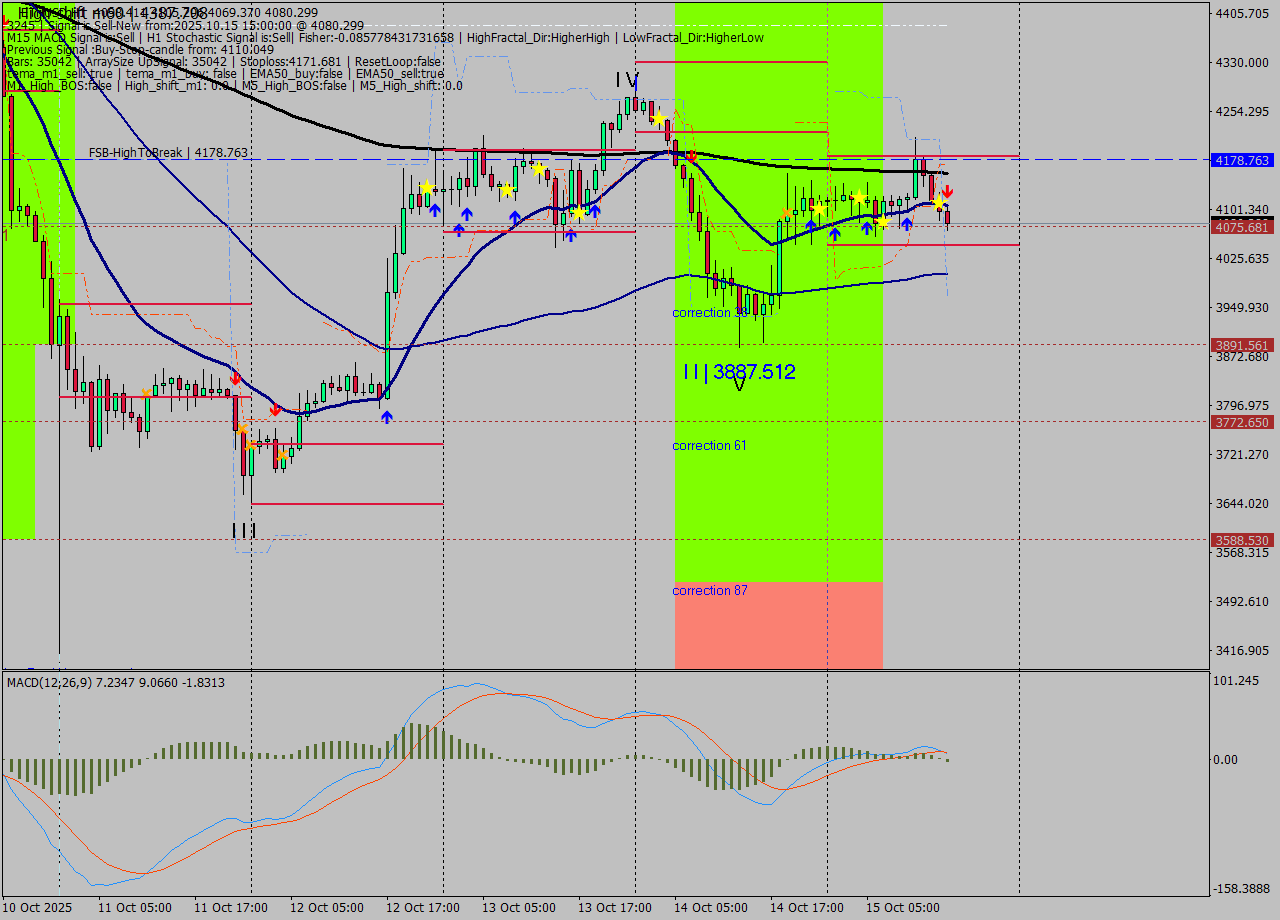This screenshot has height=920, width=1280.
Task: Click the yellow star marker beside the 15 Oct candles
Action: point(938,203)
